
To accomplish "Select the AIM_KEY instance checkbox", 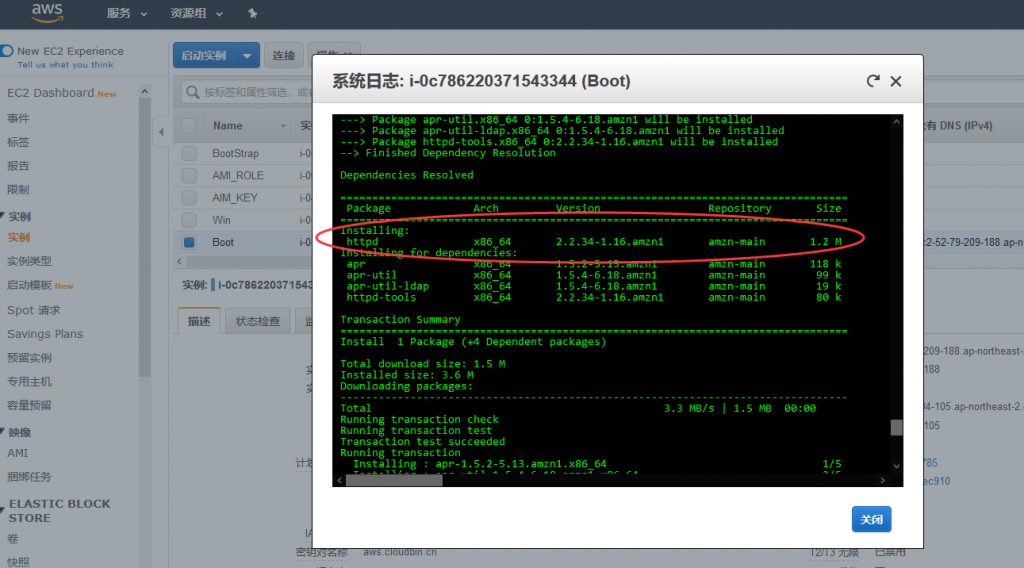I will pos(189,198).
